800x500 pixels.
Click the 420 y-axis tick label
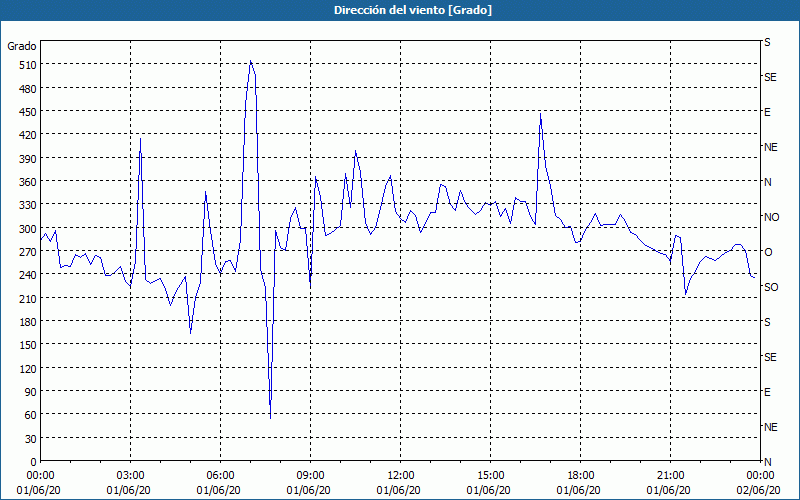tap(28, 135)
